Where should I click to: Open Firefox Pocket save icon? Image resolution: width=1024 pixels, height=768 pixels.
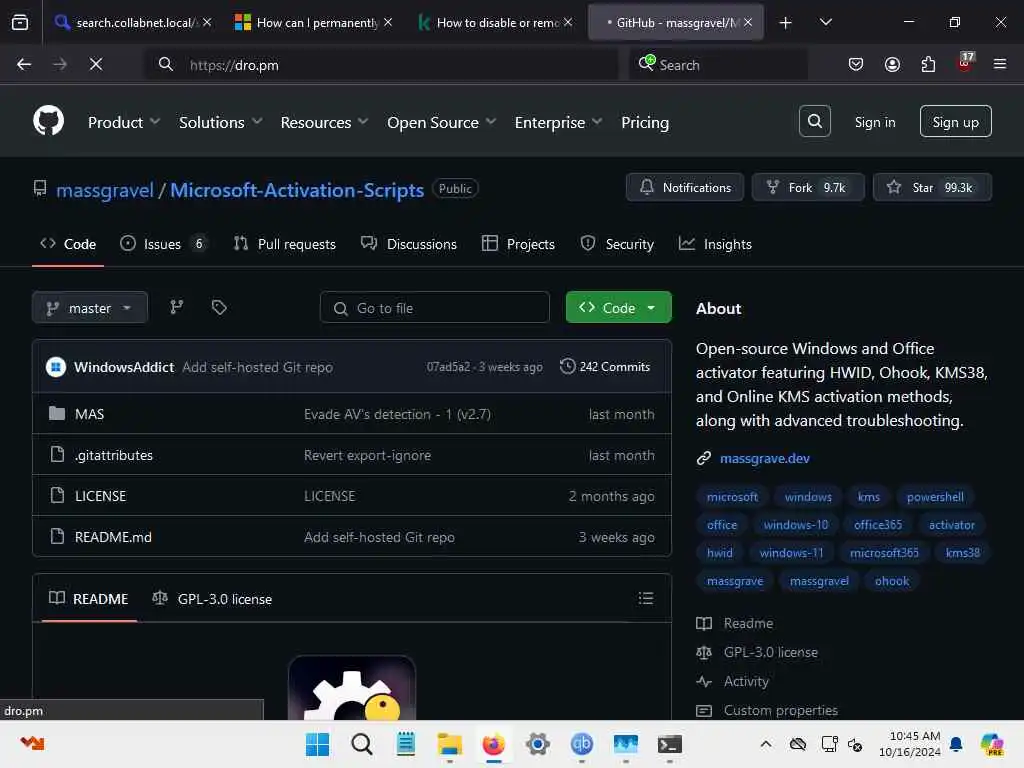click(856, 64)
